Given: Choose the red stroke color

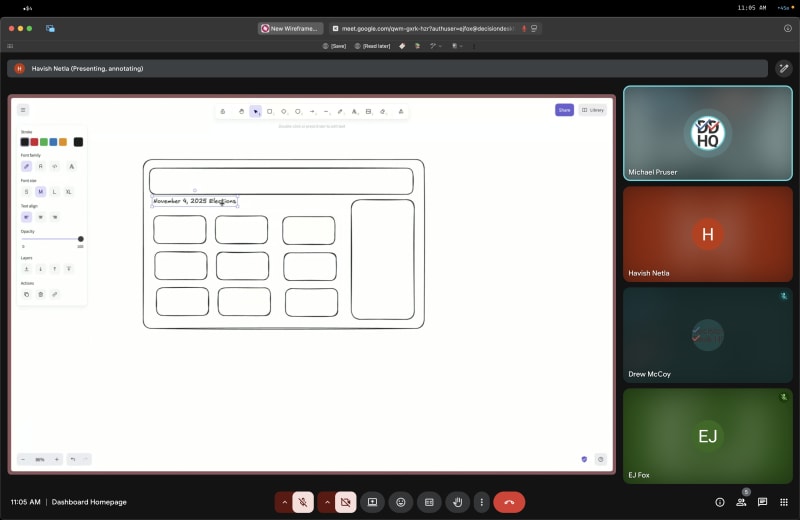Looking at the screenshot, I should coord(34,142).
